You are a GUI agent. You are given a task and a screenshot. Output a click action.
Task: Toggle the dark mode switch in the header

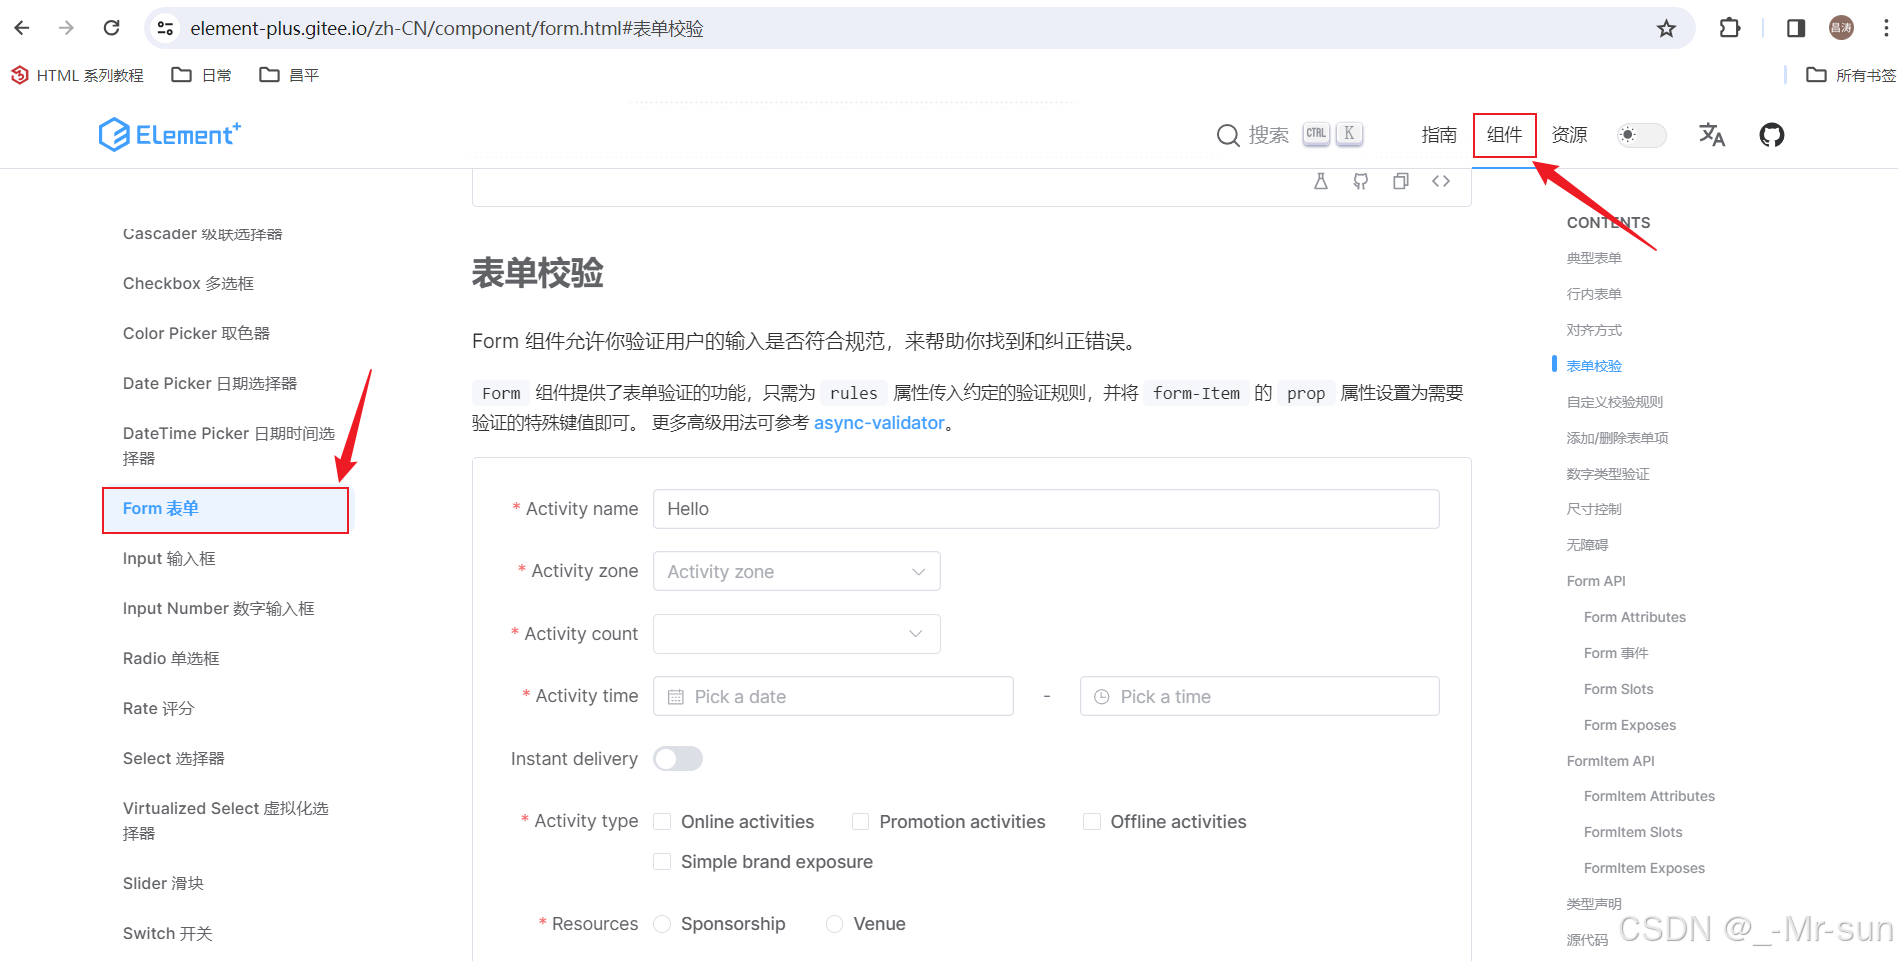(x=1642, y=135)
